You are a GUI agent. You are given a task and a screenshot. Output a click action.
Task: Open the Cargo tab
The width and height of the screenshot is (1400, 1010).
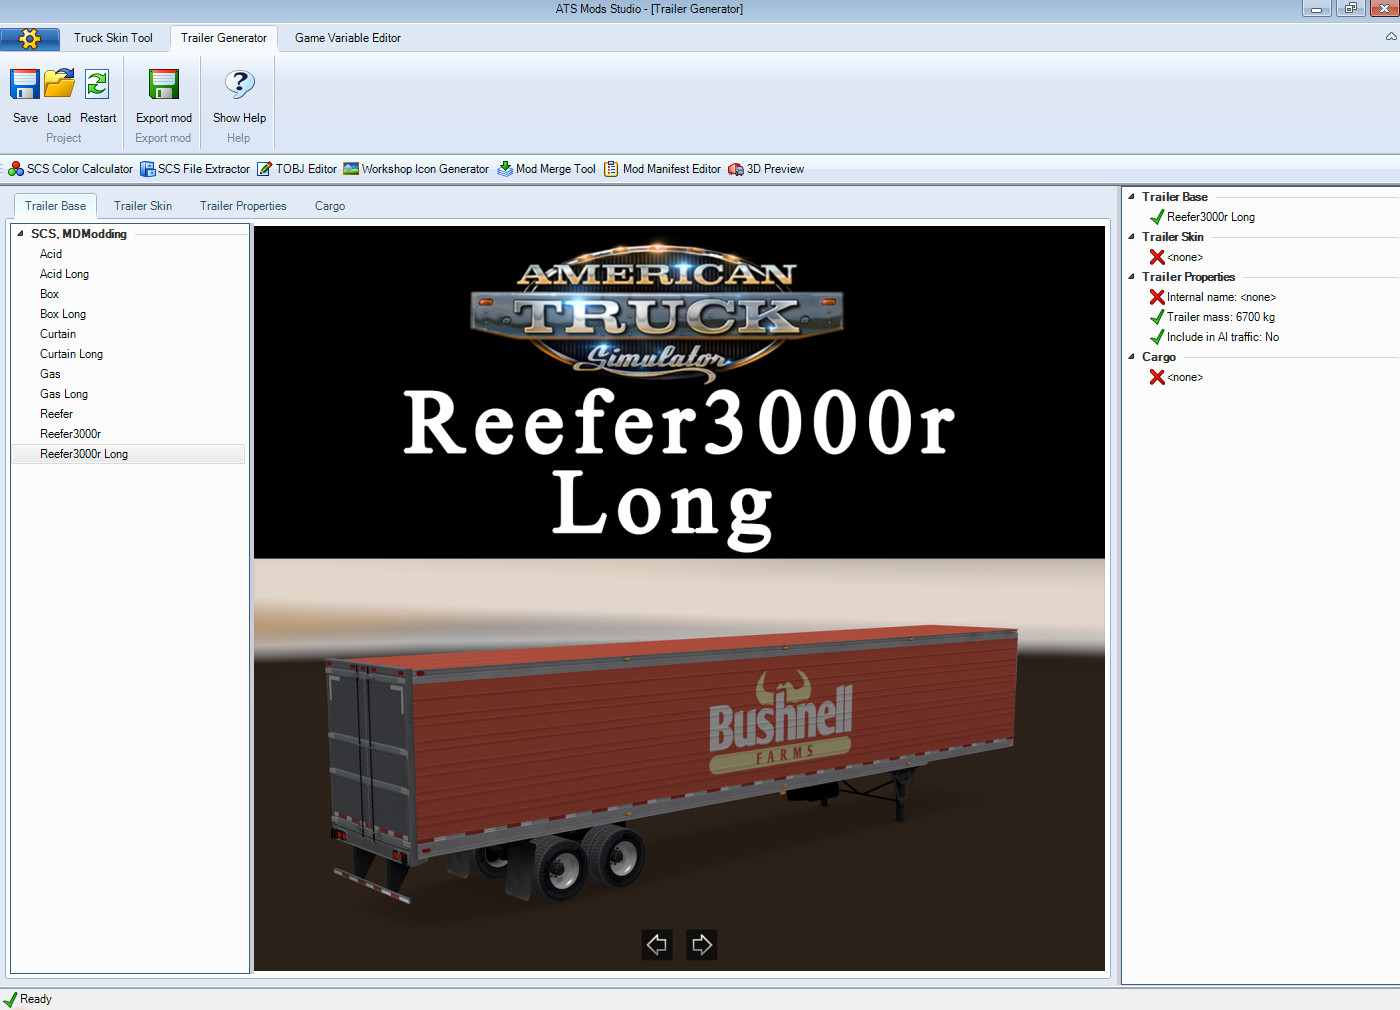pos(330,206)
